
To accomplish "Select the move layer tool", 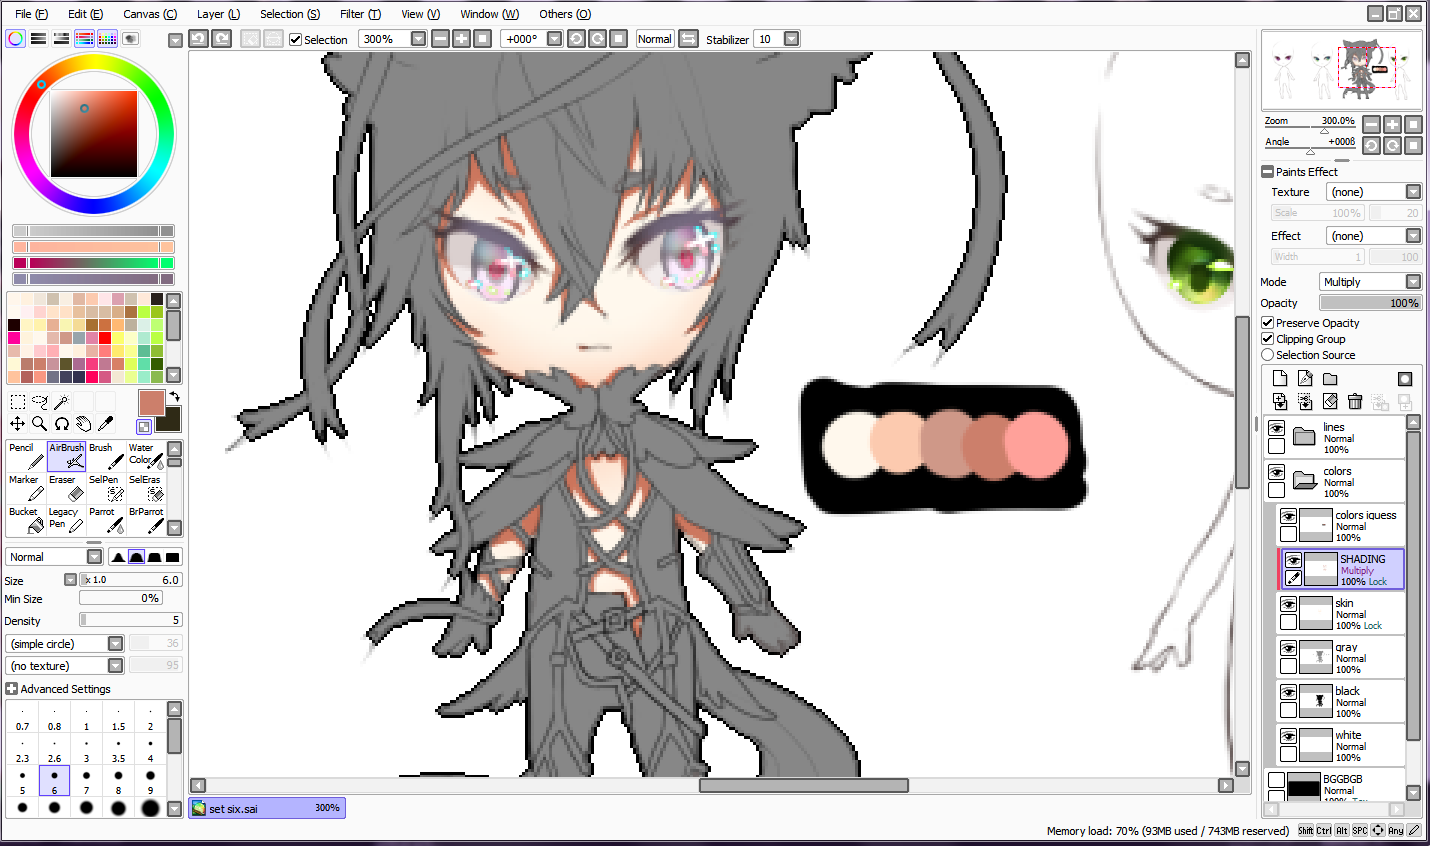I will (18, 424).
